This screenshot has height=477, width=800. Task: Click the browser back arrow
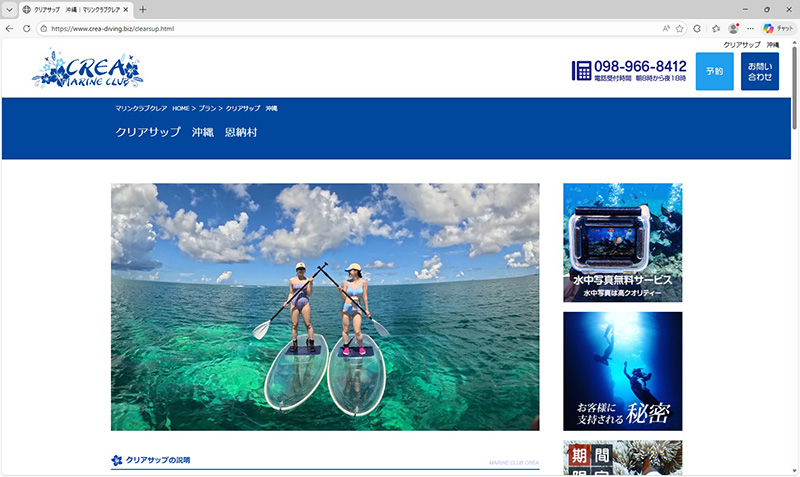pyautogui.click(x=10, y=28)
